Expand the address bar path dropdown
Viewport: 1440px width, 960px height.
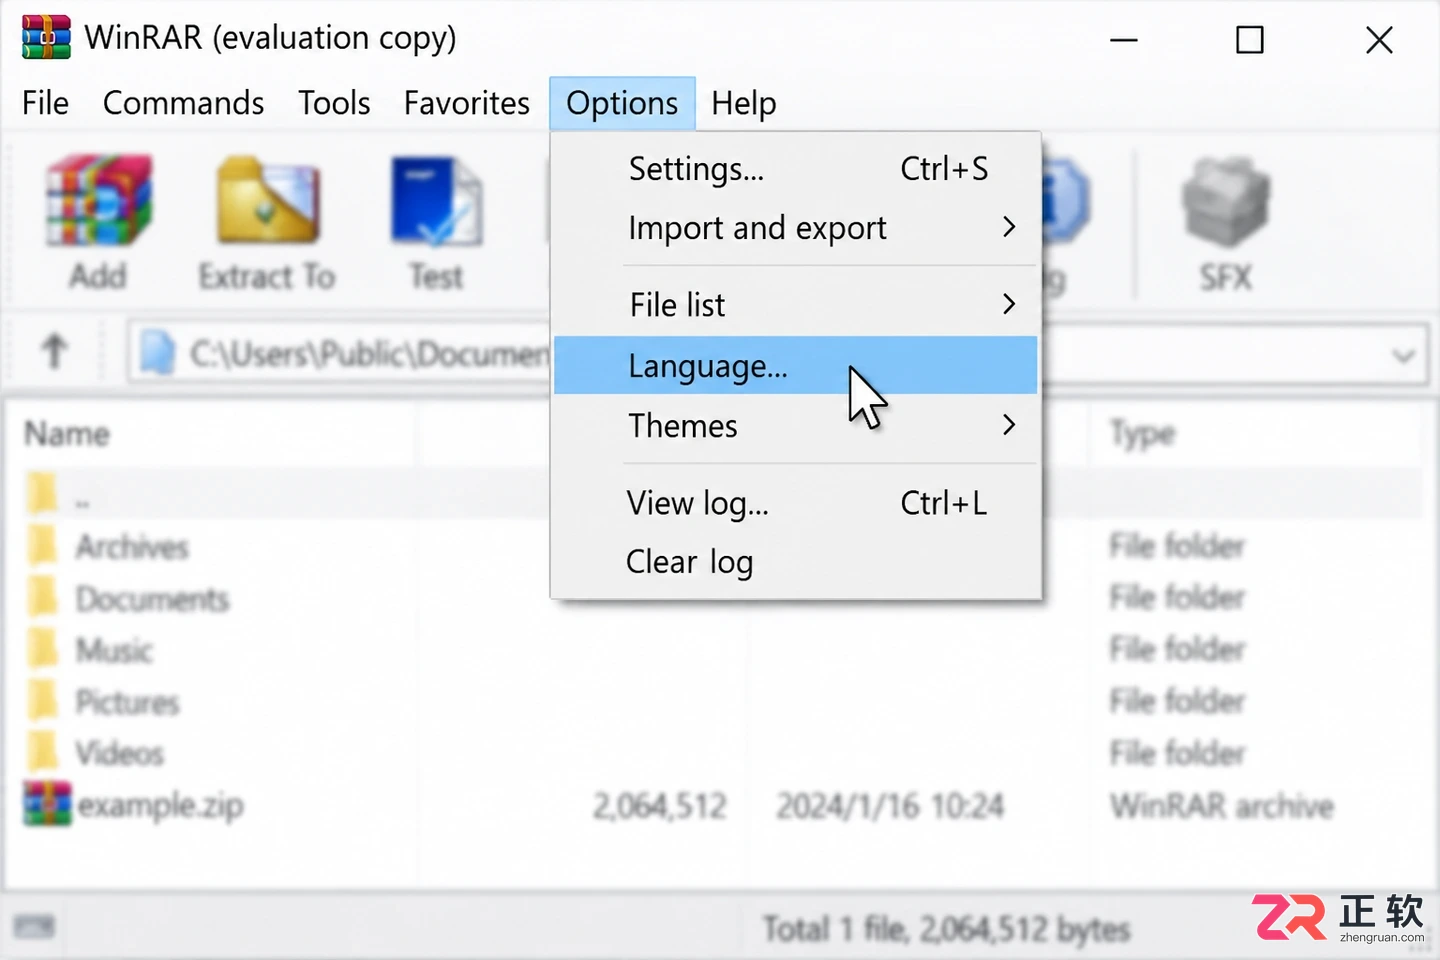[1403, 355]
